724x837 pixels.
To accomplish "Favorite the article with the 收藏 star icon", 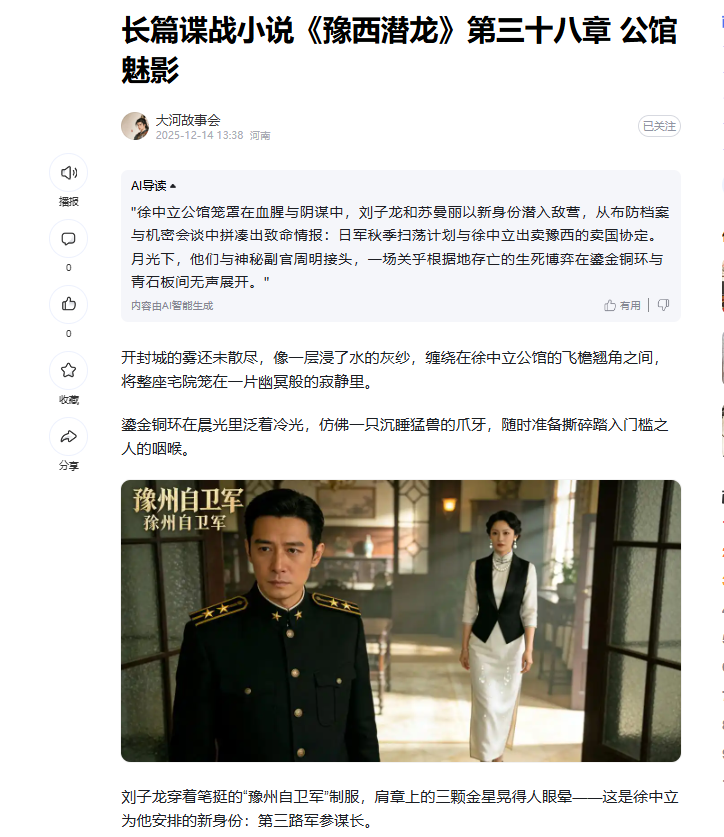I will click(68, 370).
